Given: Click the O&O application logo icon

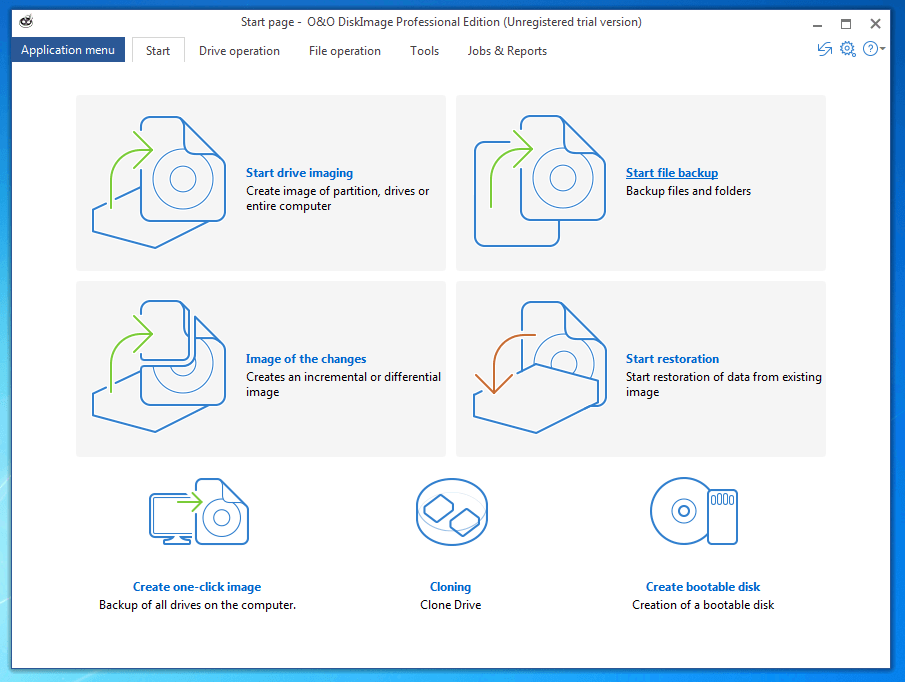Looking at the screenshot, I should coord(26,22).
